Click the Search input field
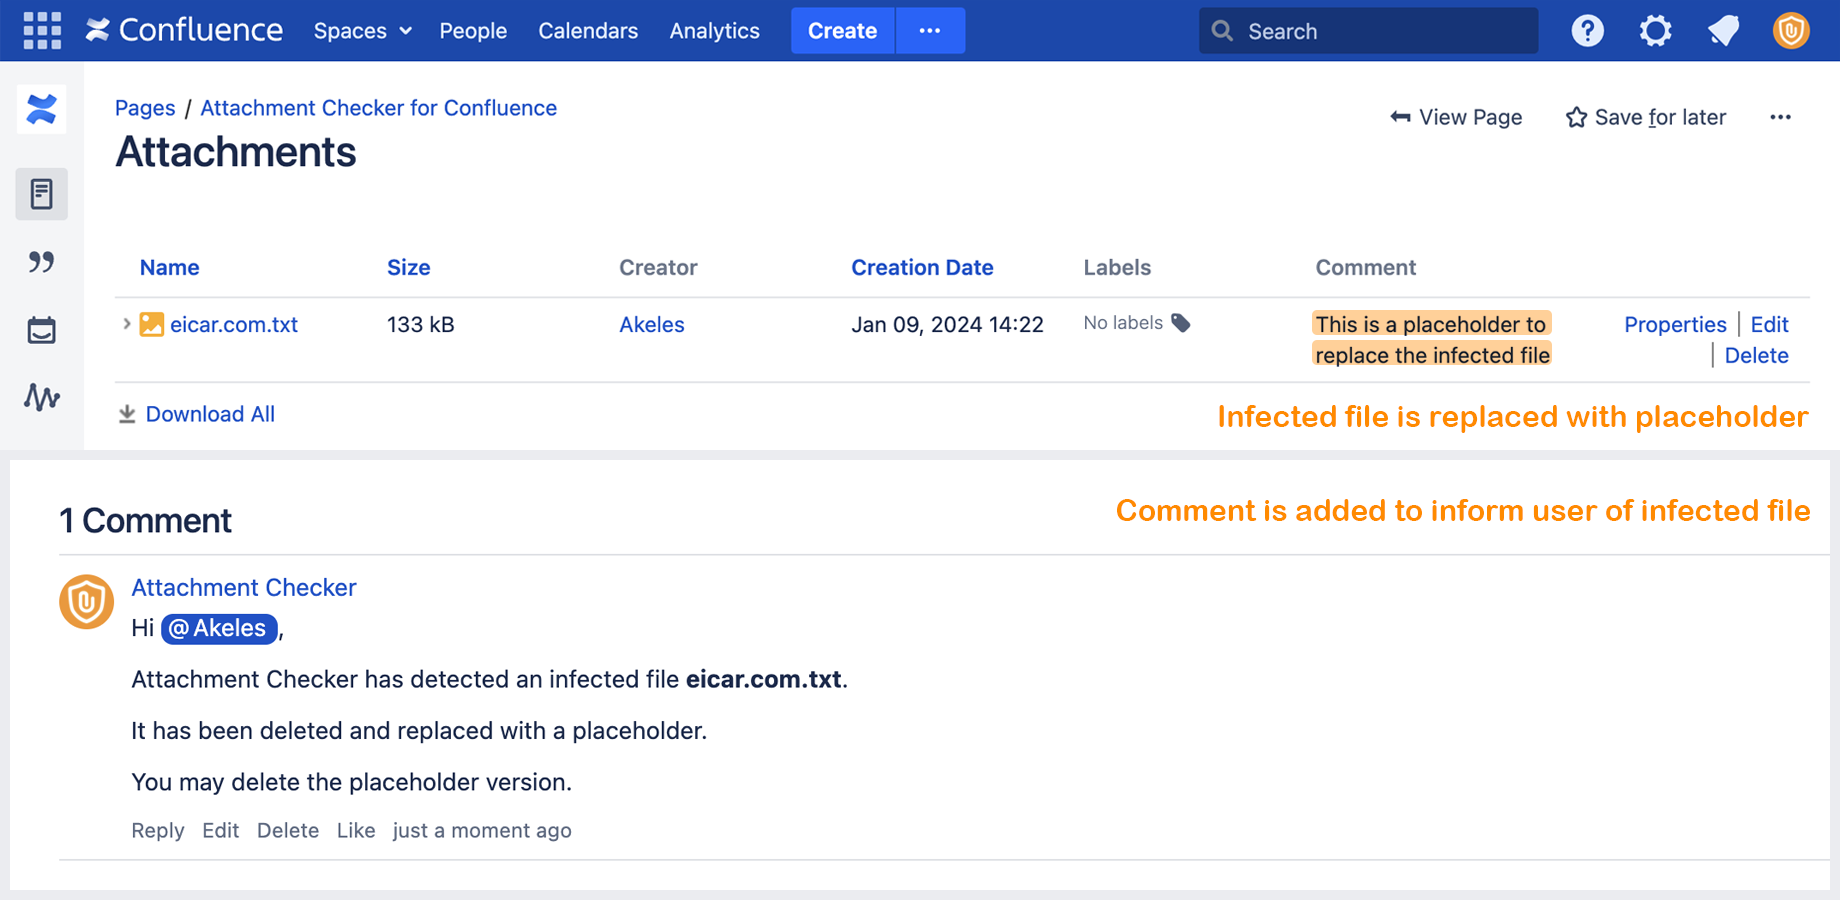The width and height of the screenshot is (1840, 900). pos(1368,31)
